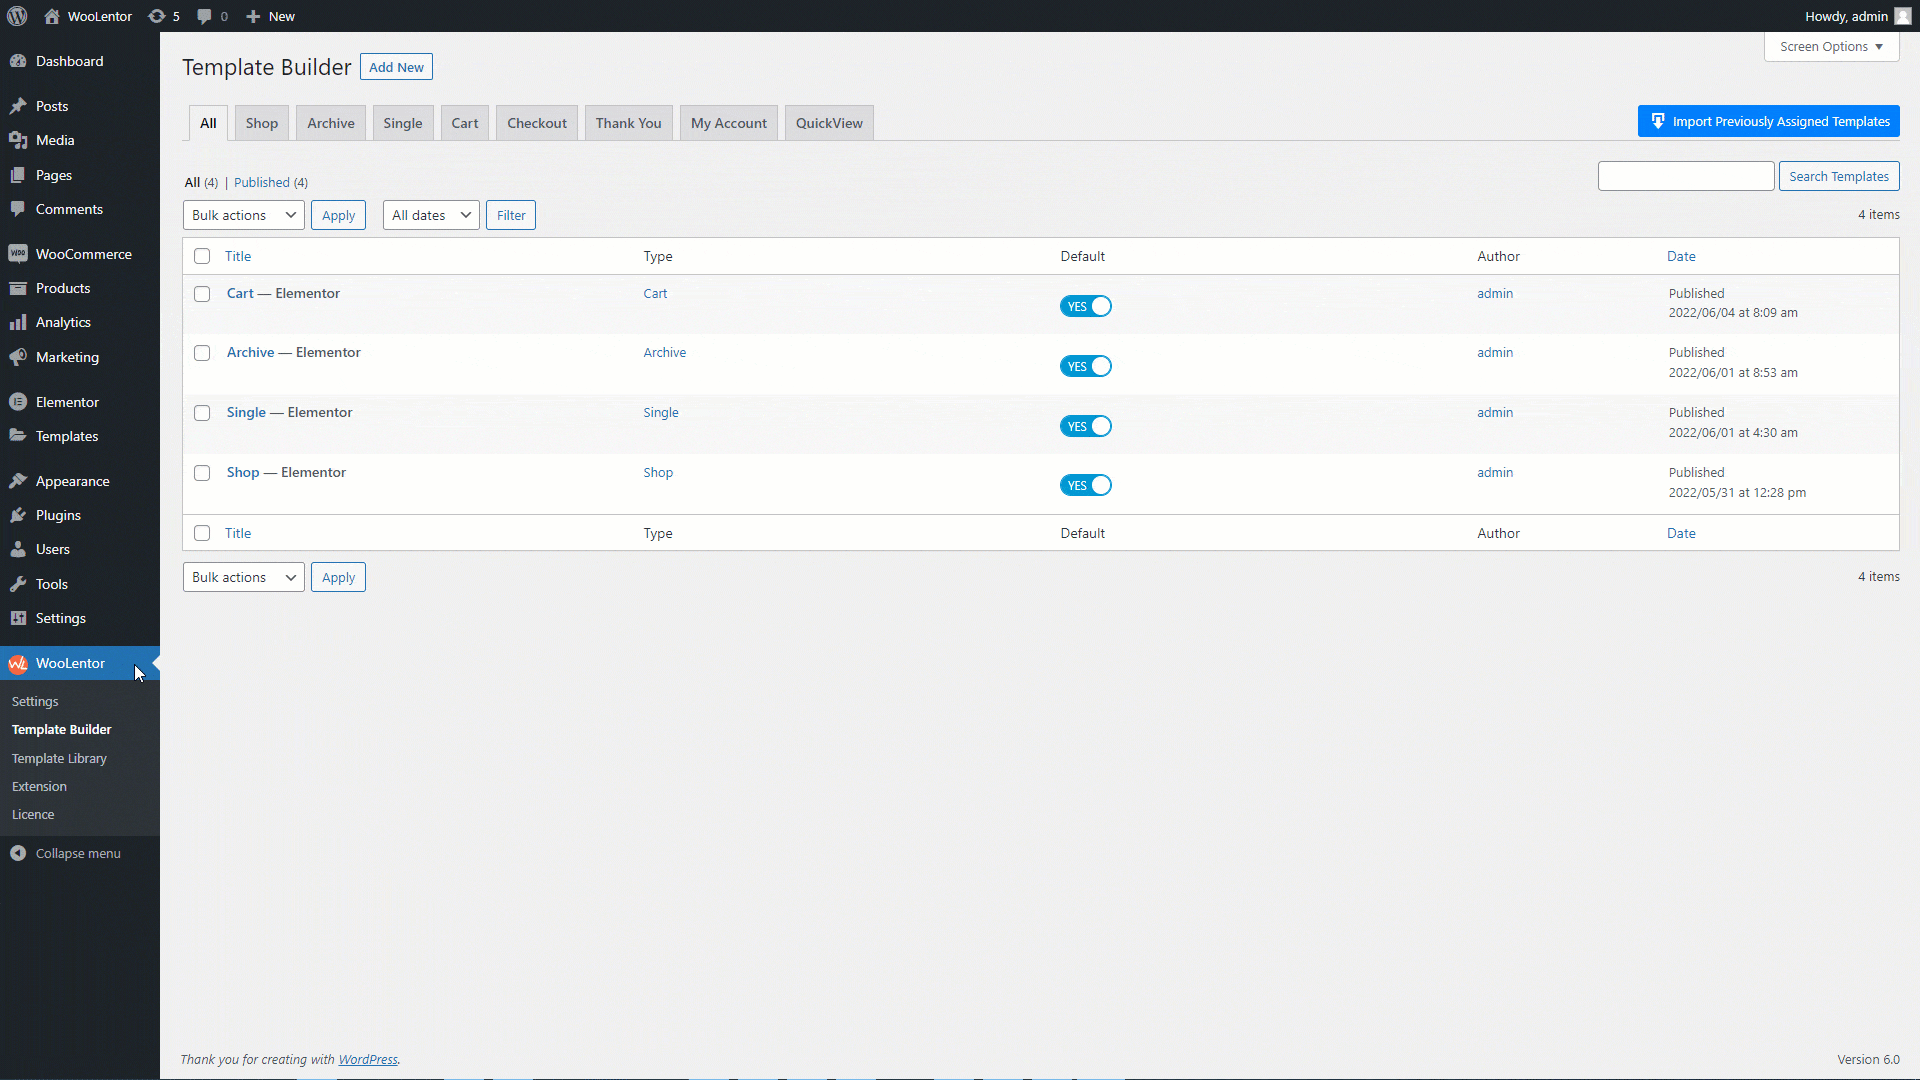Click the Posts pin icon
Screen dimensions: 1920x1080
[x=18, y=106]
